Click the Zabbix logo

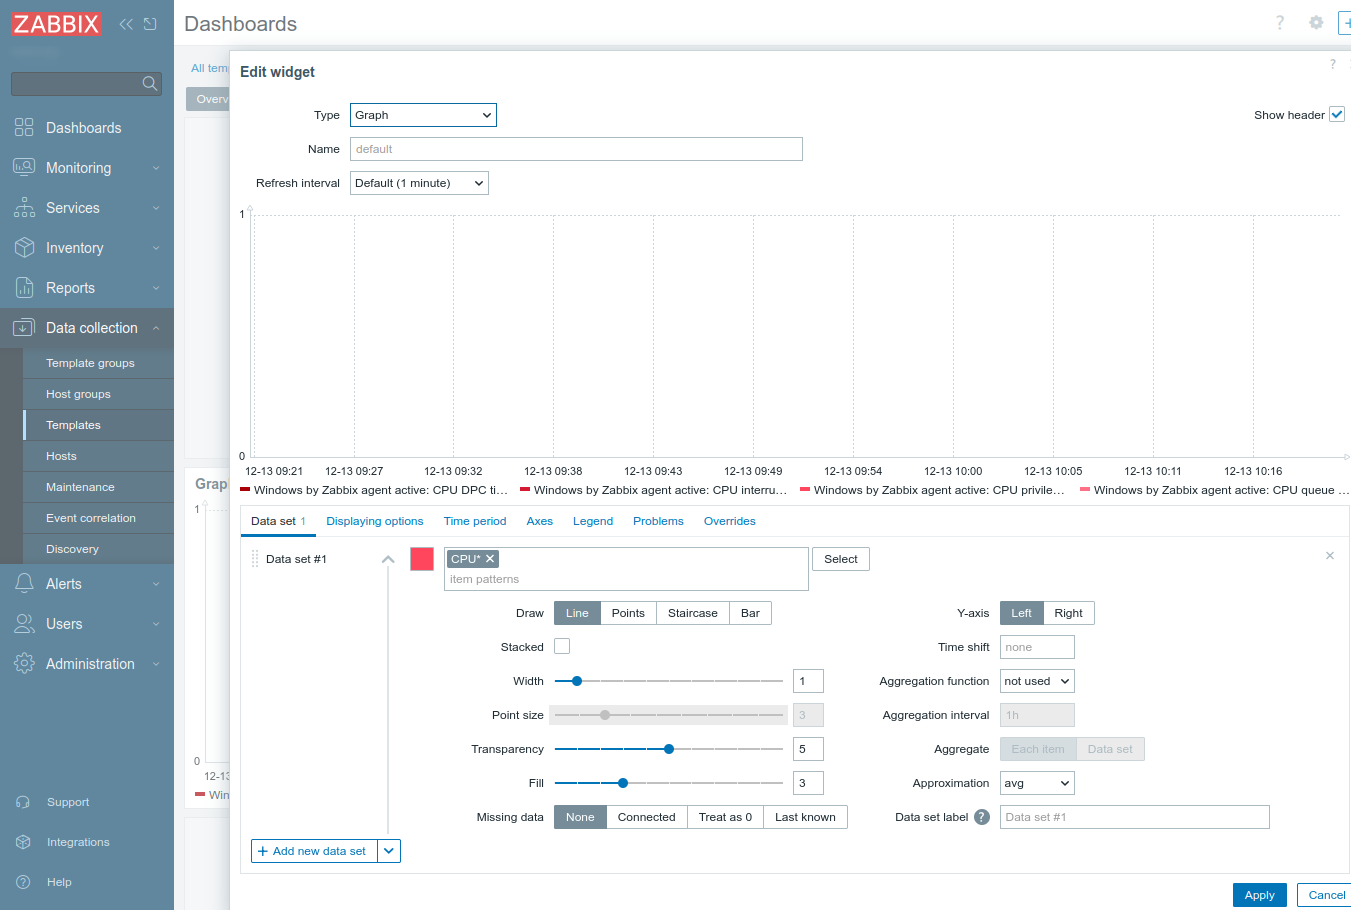(56, 24)
